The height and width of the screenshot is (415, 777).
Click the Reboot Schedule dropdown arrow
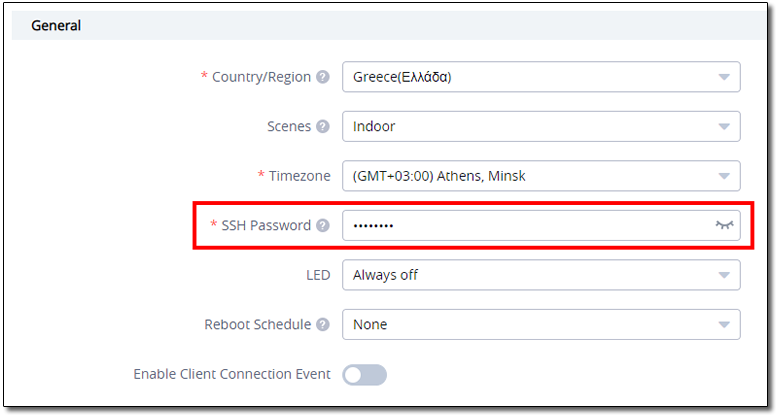point(724,325)
